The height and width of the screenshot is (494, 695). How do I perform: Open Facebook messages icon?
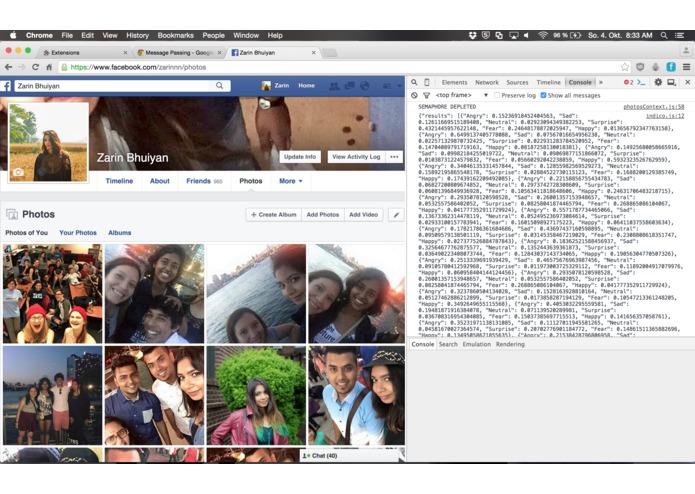(x=350, y=86)
